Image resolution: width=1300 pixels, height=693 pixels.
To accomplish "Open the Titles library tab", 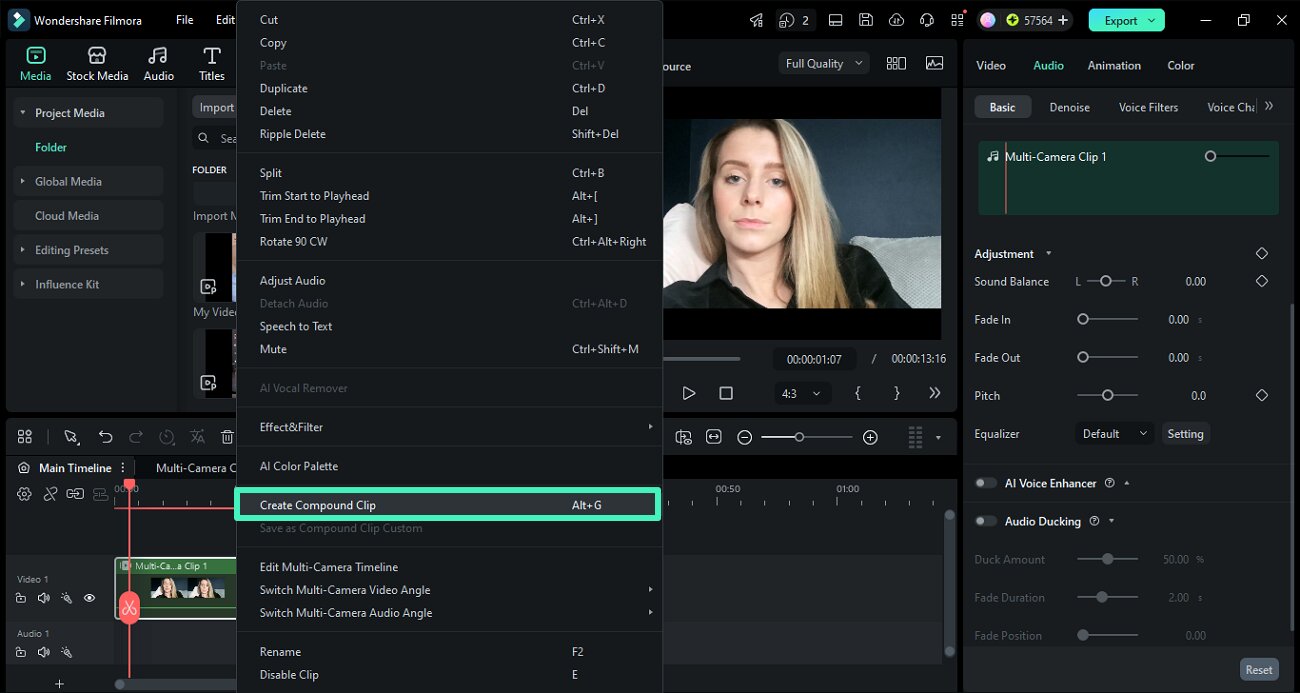I will coord(211,63).
